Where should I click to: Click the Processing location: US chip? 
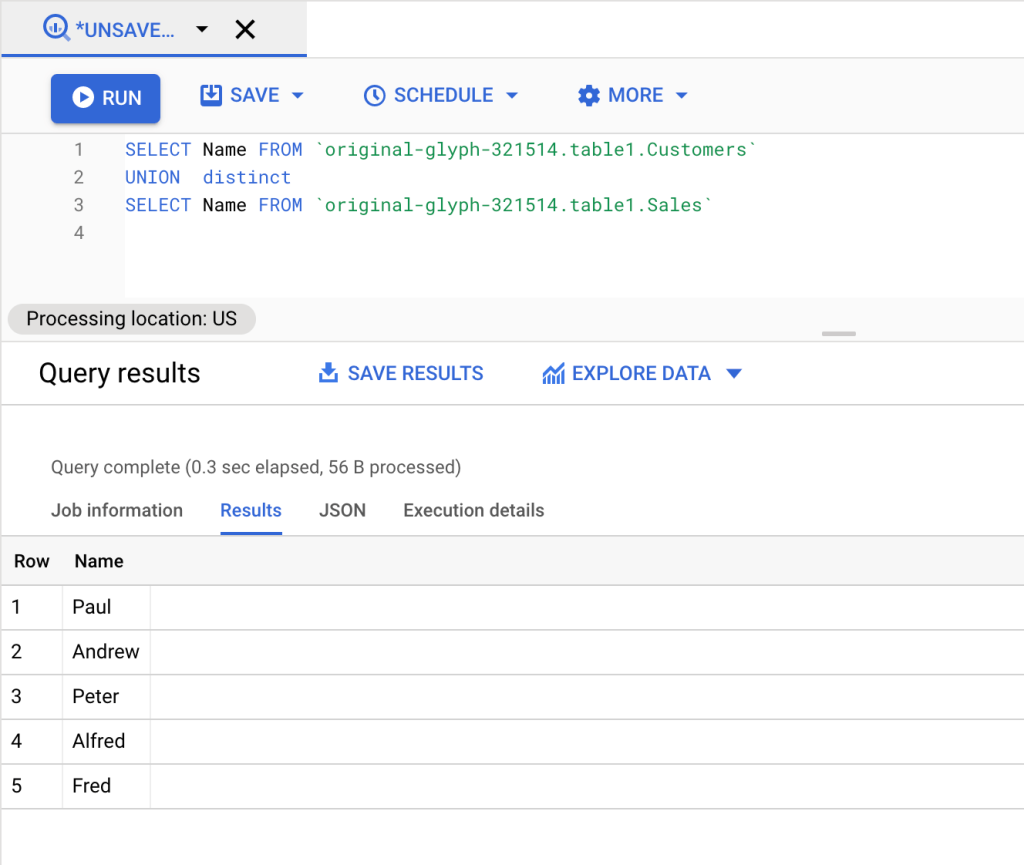pos(131,319)
